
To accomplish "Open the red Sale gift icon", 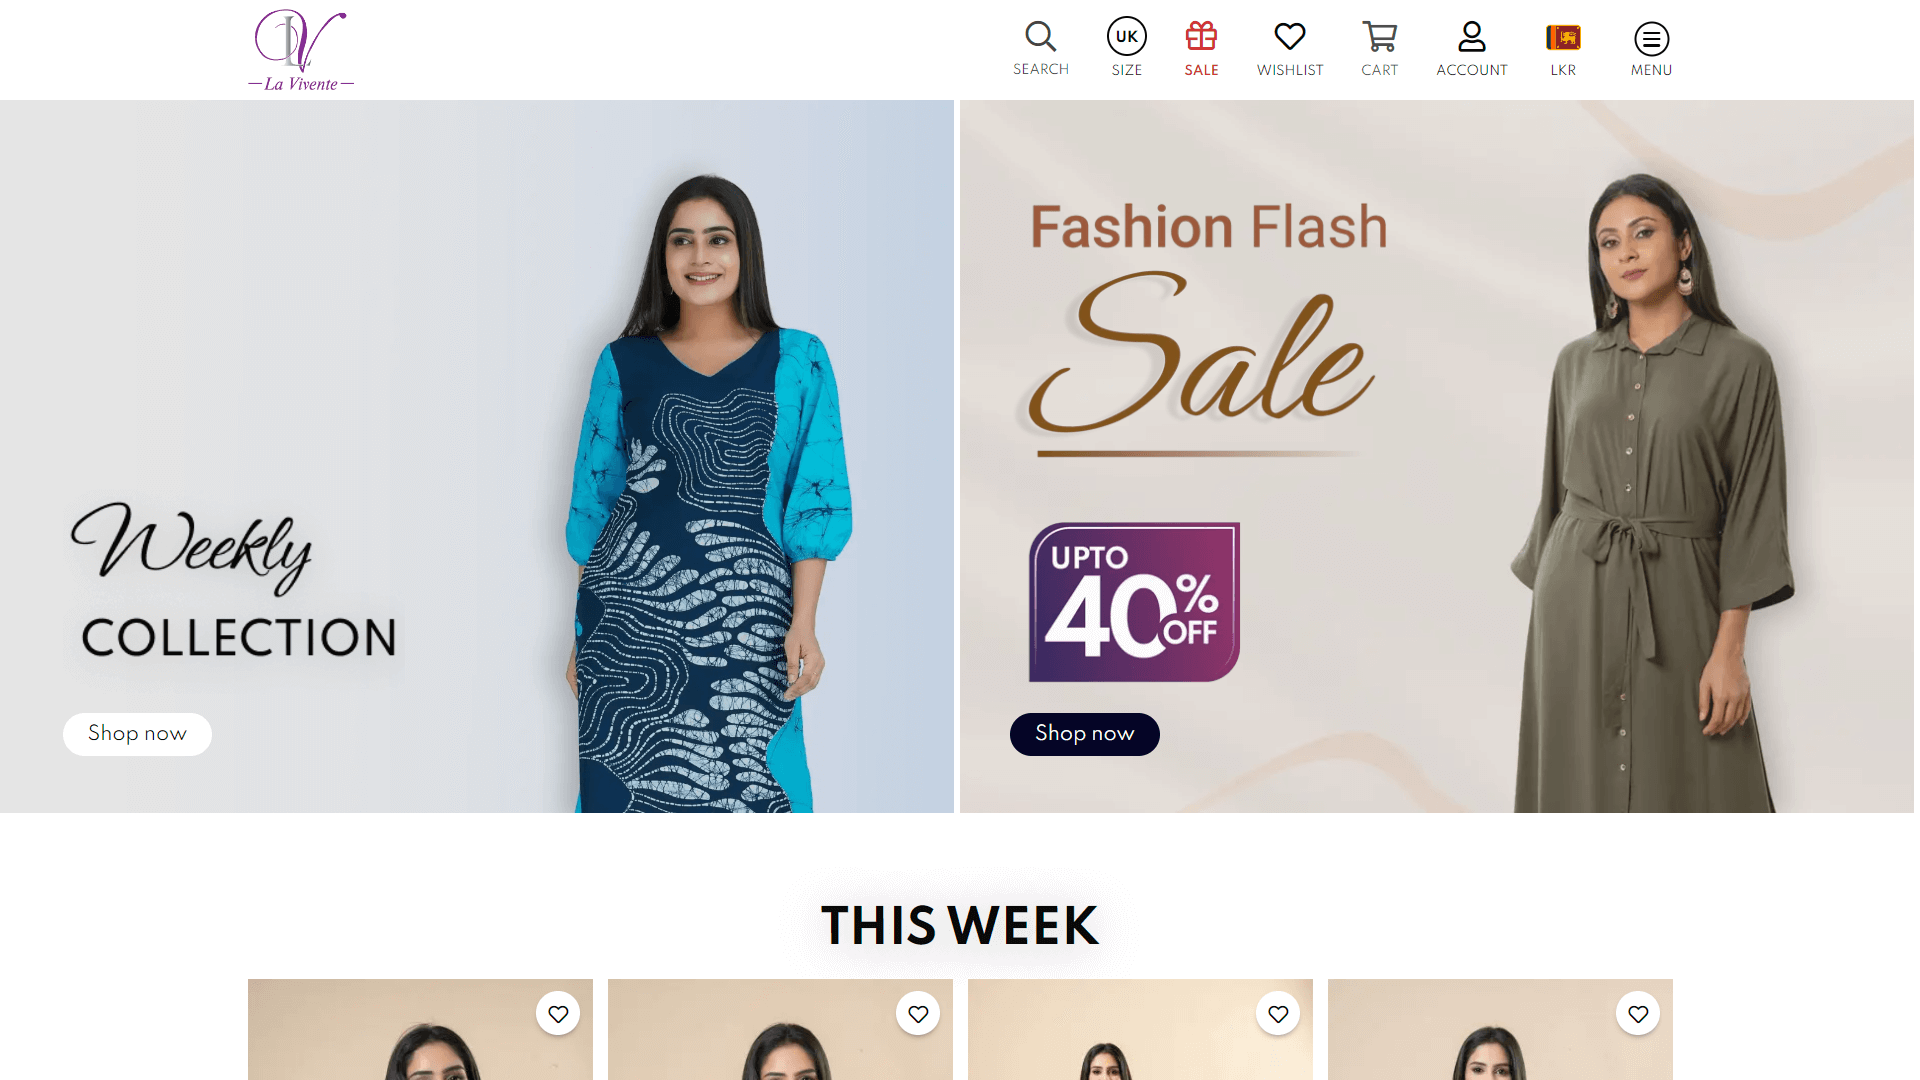I will pyautogui.click(x=1201, y=37).
